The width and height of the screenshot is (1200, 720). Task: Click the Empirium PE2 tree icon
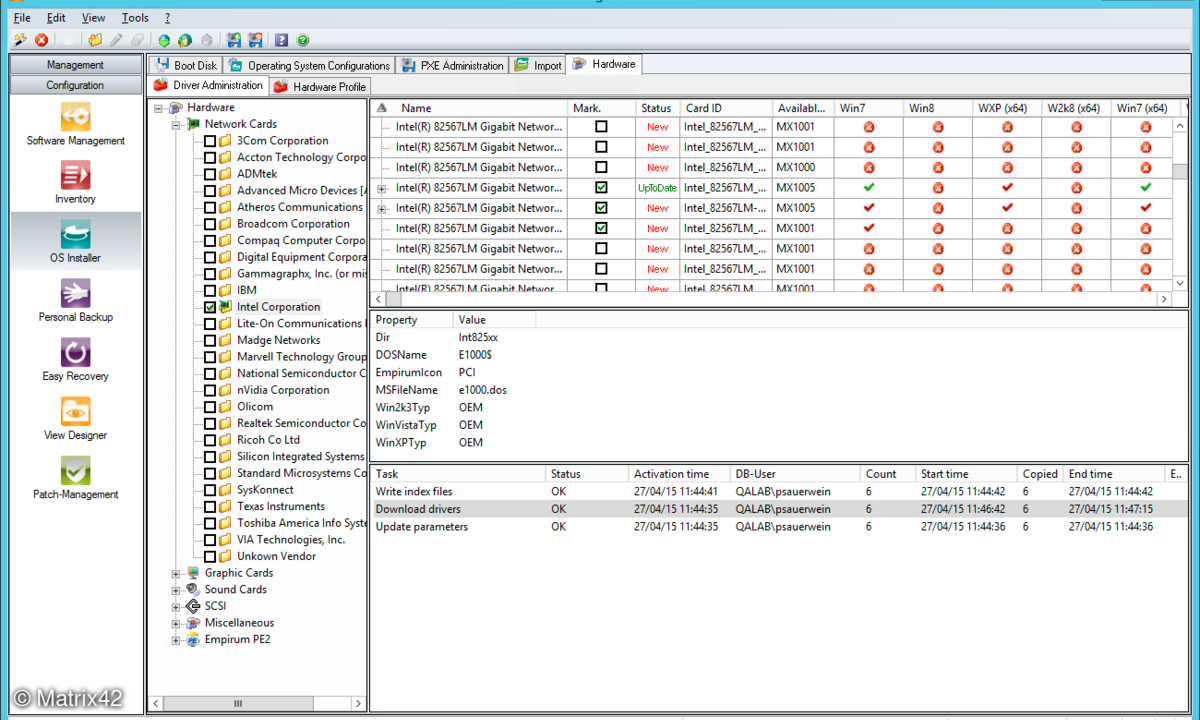pyautogui.click(x=193, y=640)
